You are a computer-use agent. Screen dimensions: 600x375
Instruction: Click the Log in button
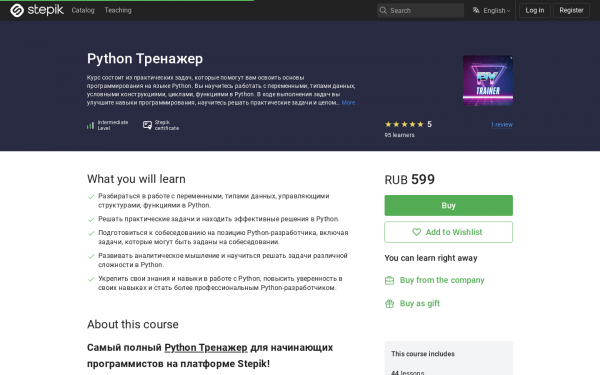pos(535,10)
